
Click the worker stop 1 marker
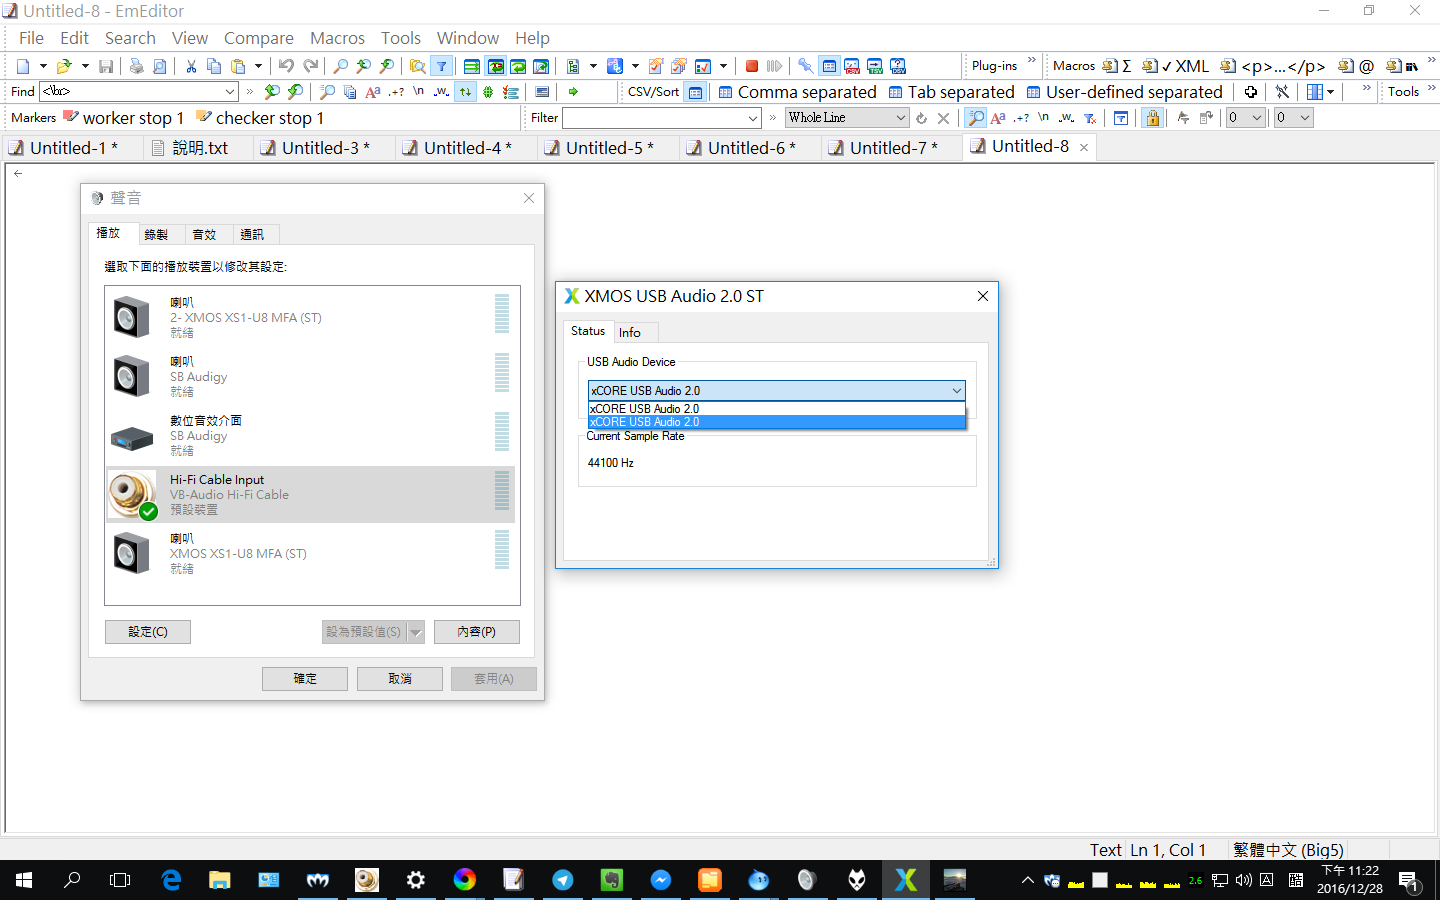[x=124, y=118]
